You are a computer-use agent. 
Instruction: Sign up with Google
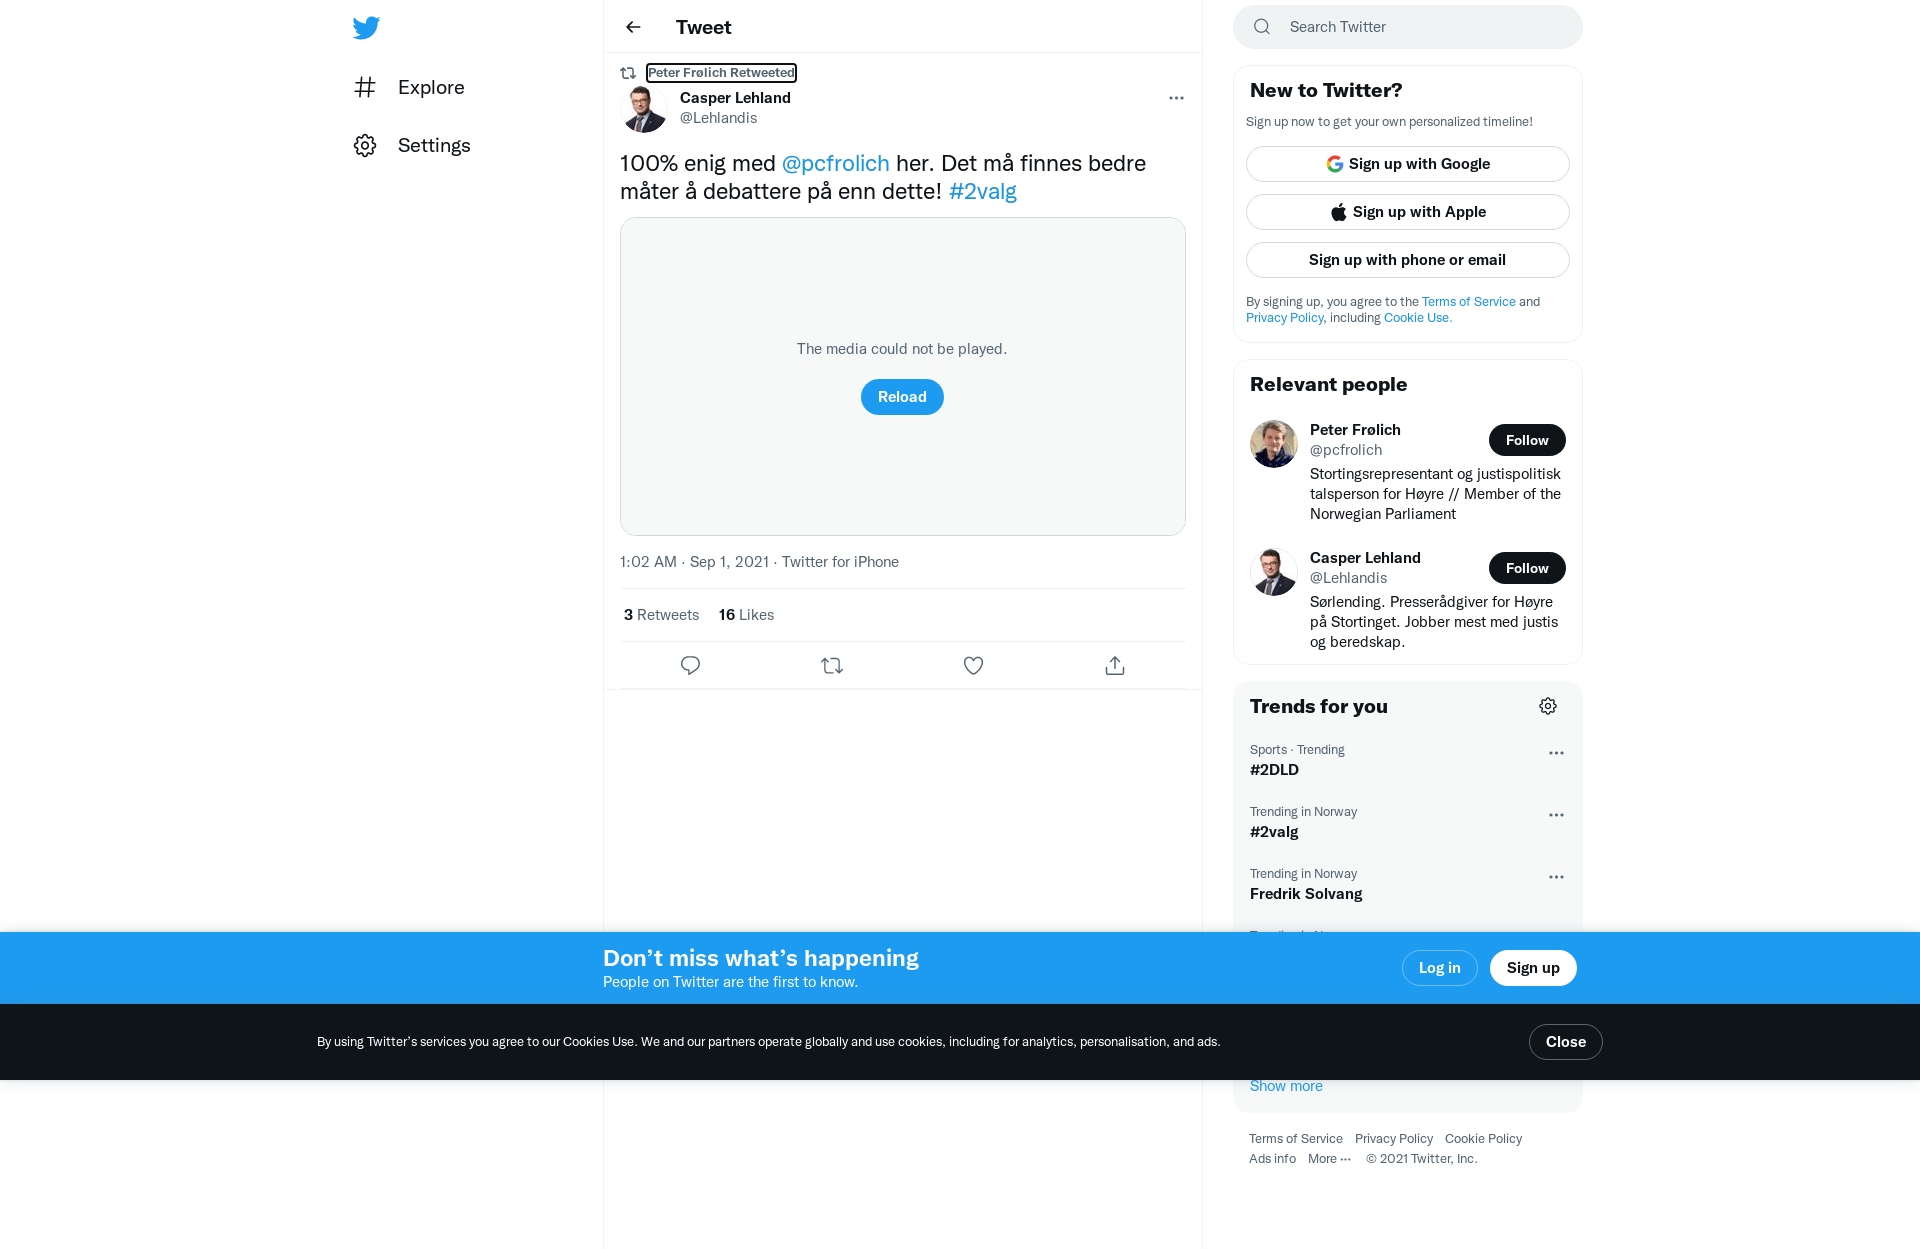coord(1408,164)
